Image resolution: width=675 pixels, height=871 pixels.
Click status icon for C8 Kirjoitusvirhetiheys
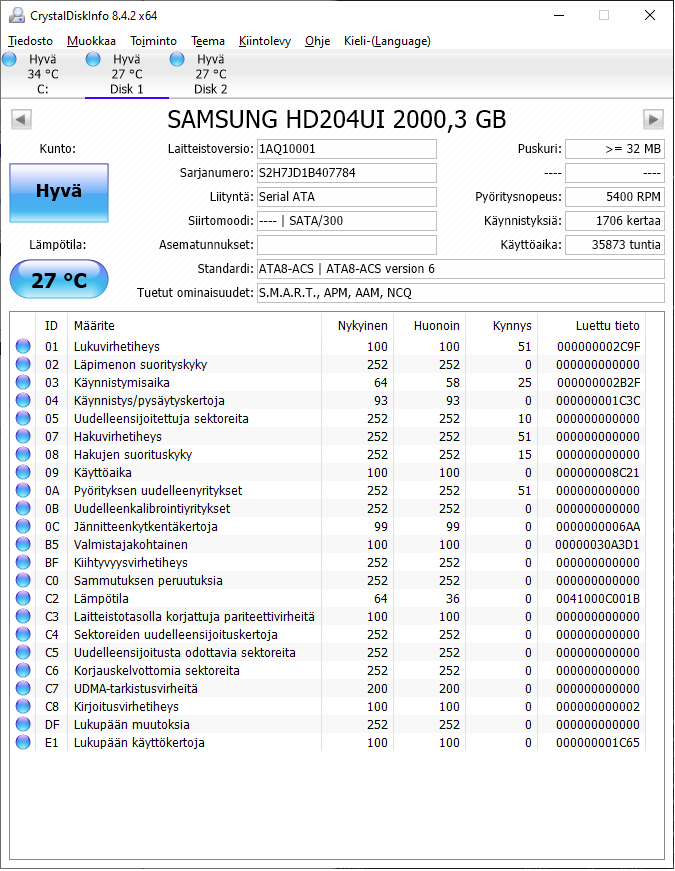tap(23, 707)
